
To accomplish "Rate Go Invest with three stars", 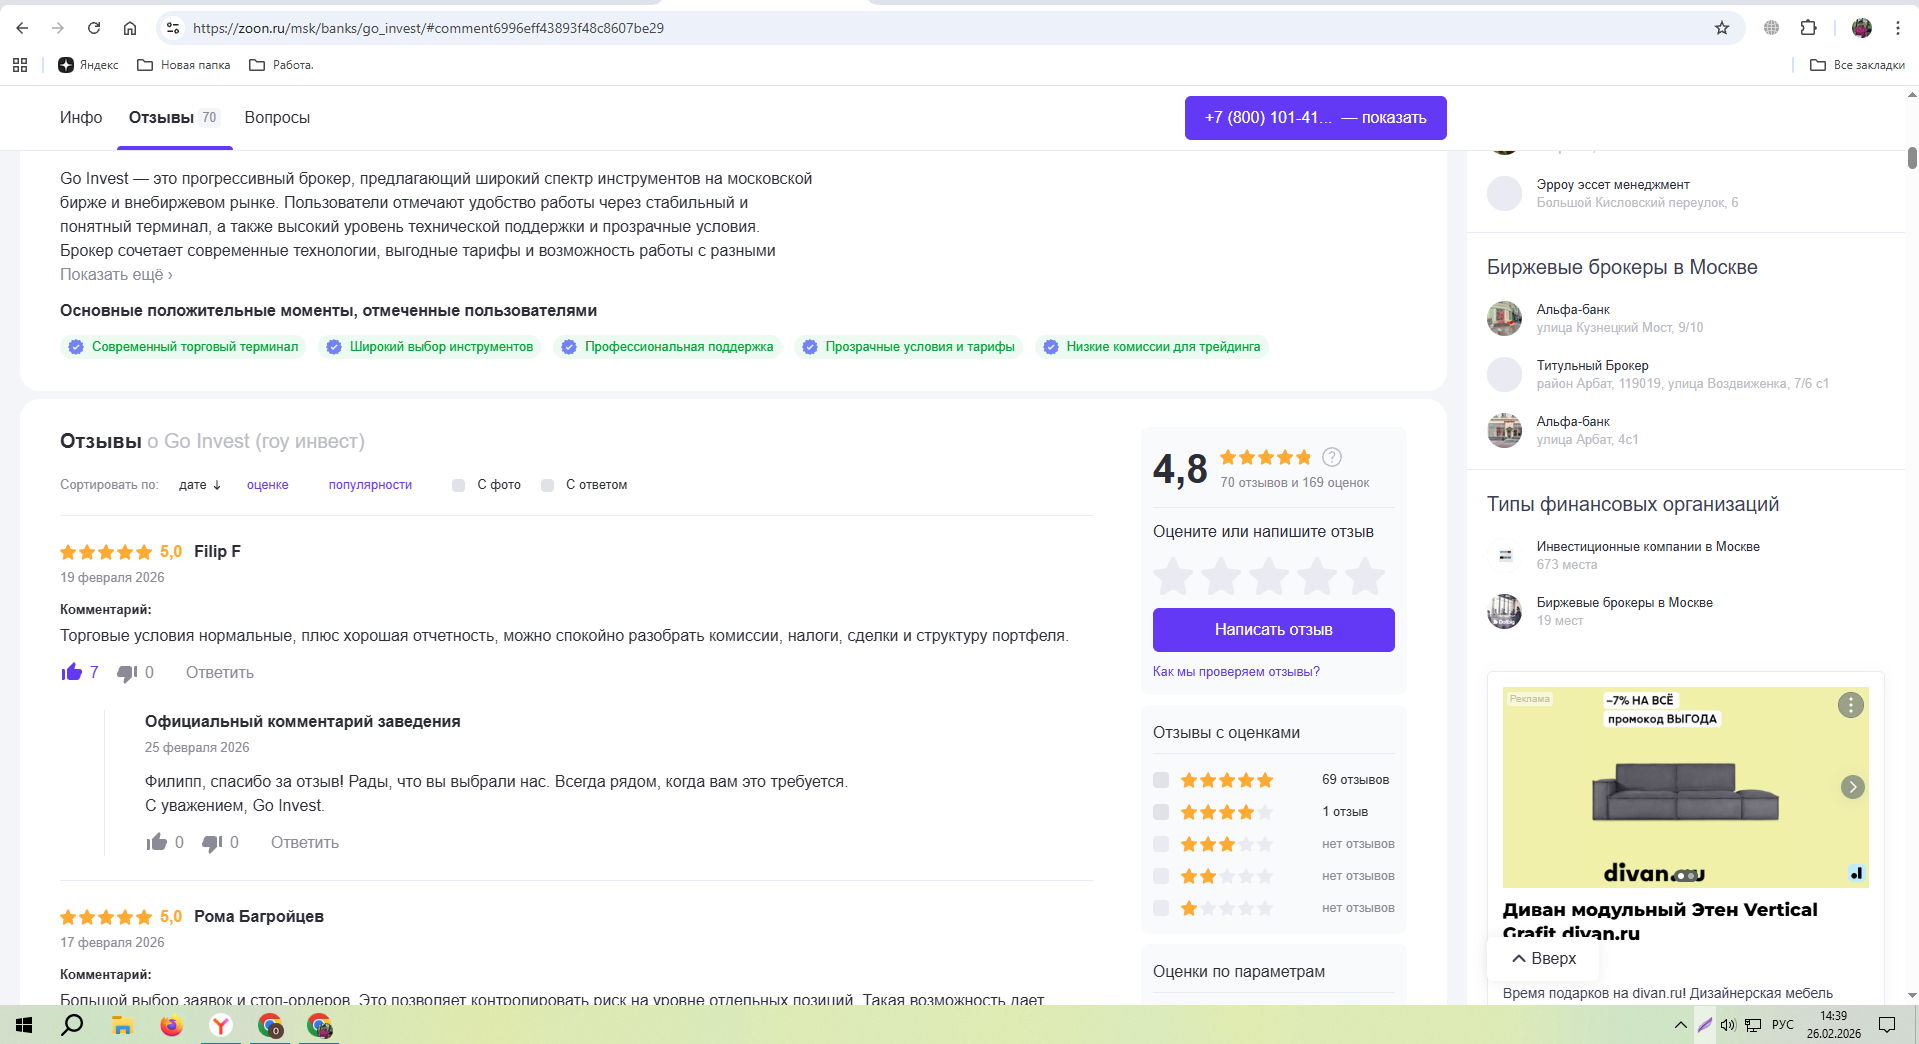I will point(1269,577).
